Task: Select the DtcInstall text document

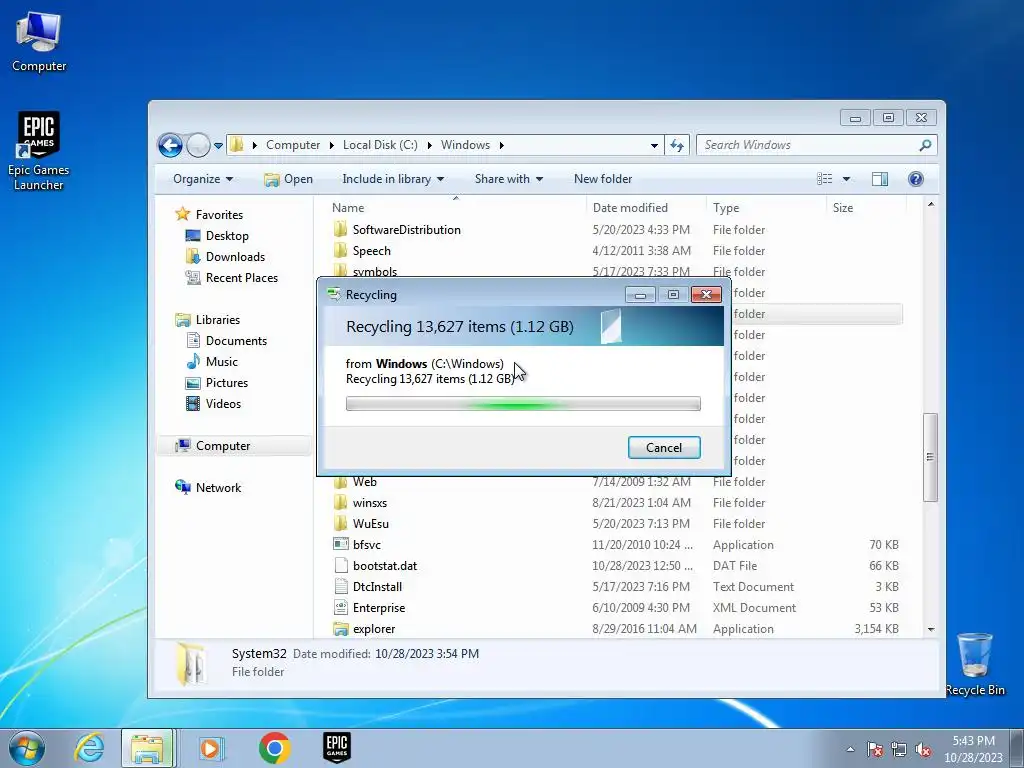Action: point(377,586)
